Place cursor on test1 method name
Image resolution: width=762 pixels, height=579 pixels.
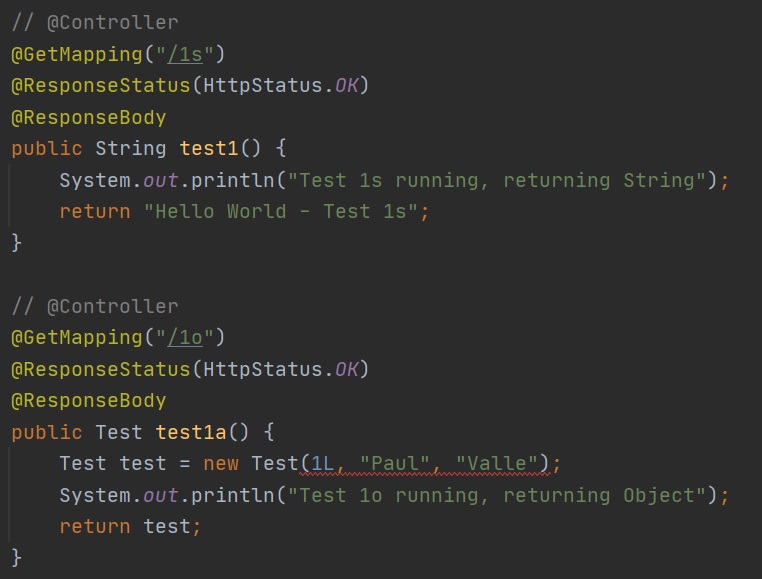(x=209, y=149)
